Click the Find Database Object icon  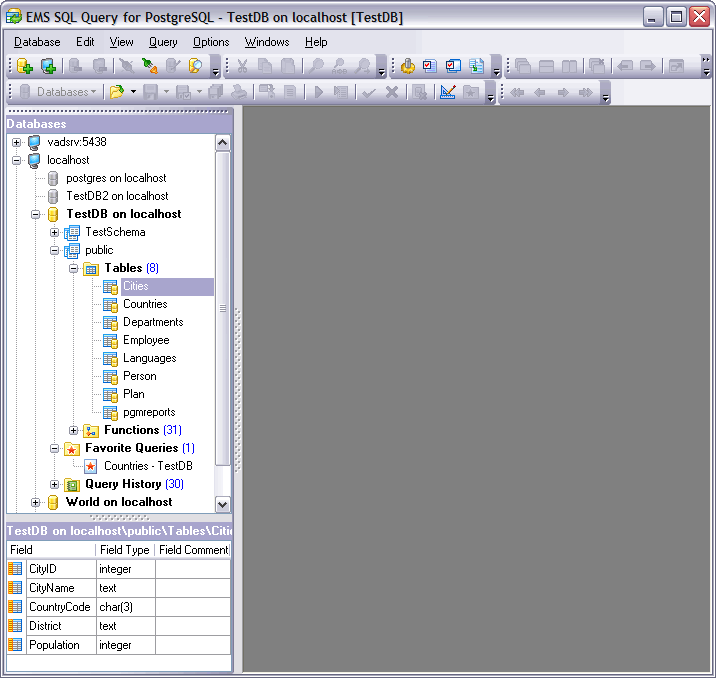coord(196,67)
